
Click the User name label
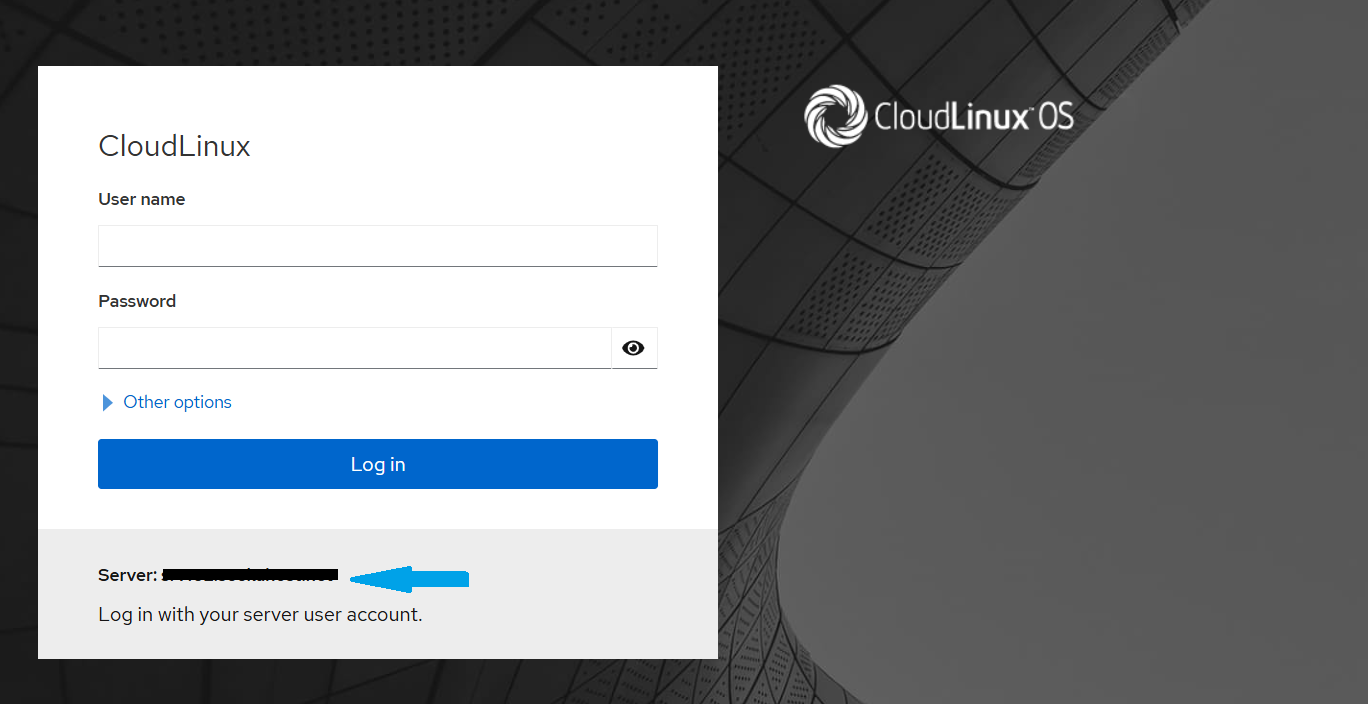(x=141, y=199)
